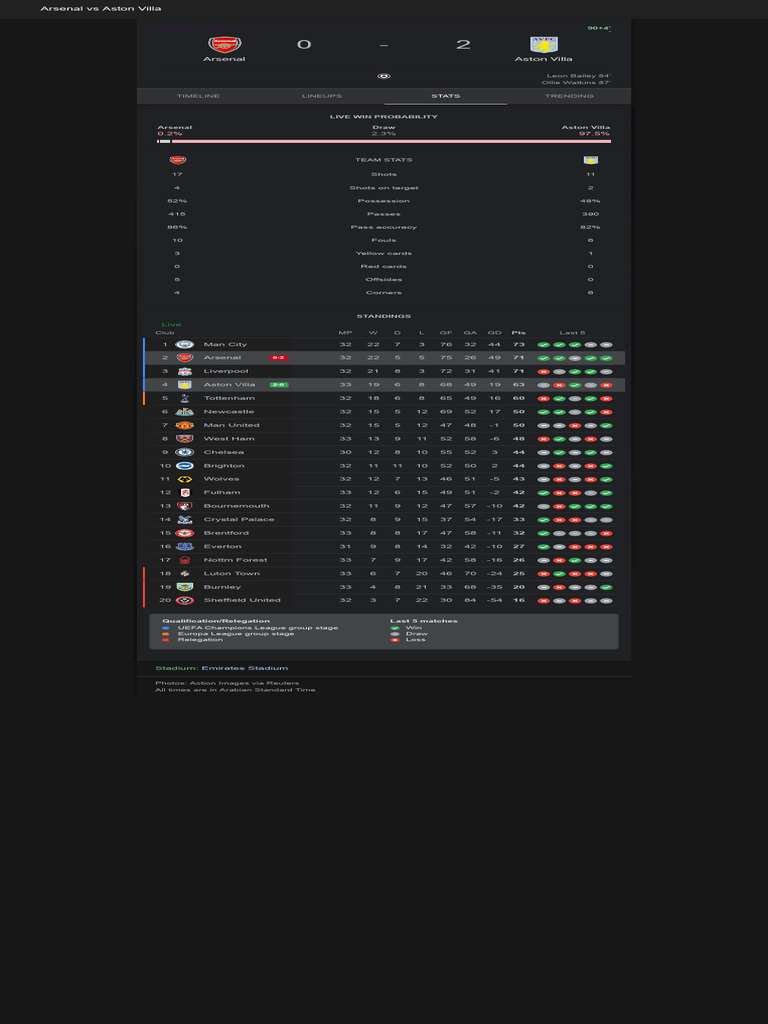Image resolution: width=768 pixels, height=1024 pixels.
Task: Click the Standings section heading
Action: click(x=384, y=316)
